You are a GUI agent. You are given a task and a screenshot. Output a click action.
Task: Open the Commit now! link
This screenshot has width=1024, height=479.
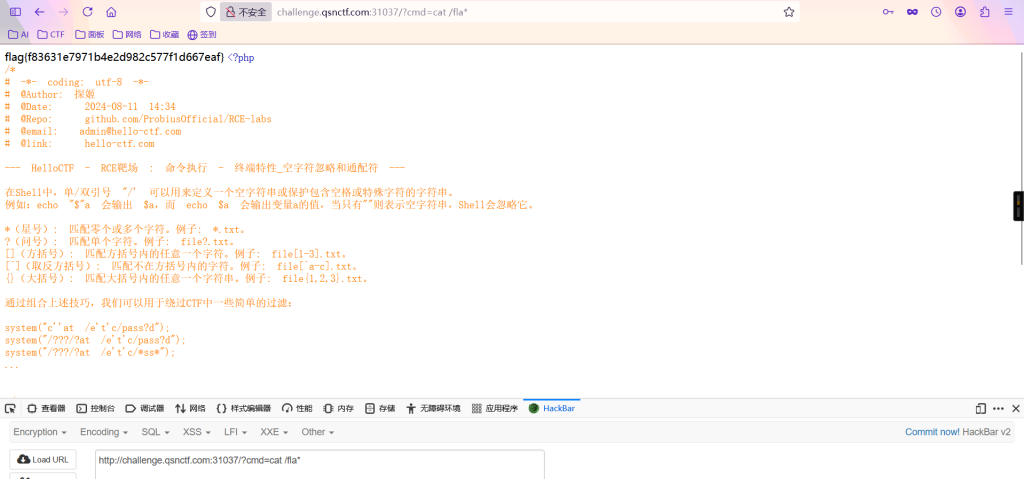click(932, 432)
